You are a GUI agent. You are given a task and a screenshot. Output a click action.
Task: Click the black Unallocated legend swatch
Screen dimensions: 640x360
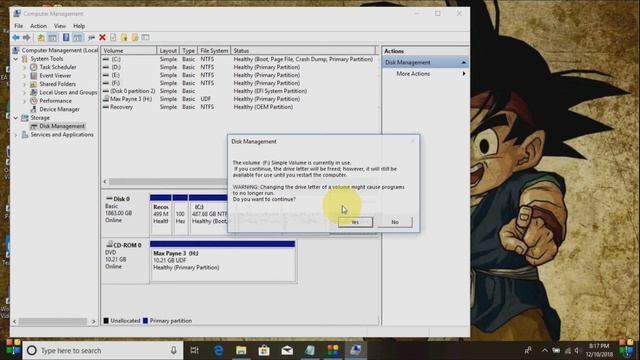tap(106, 321)
